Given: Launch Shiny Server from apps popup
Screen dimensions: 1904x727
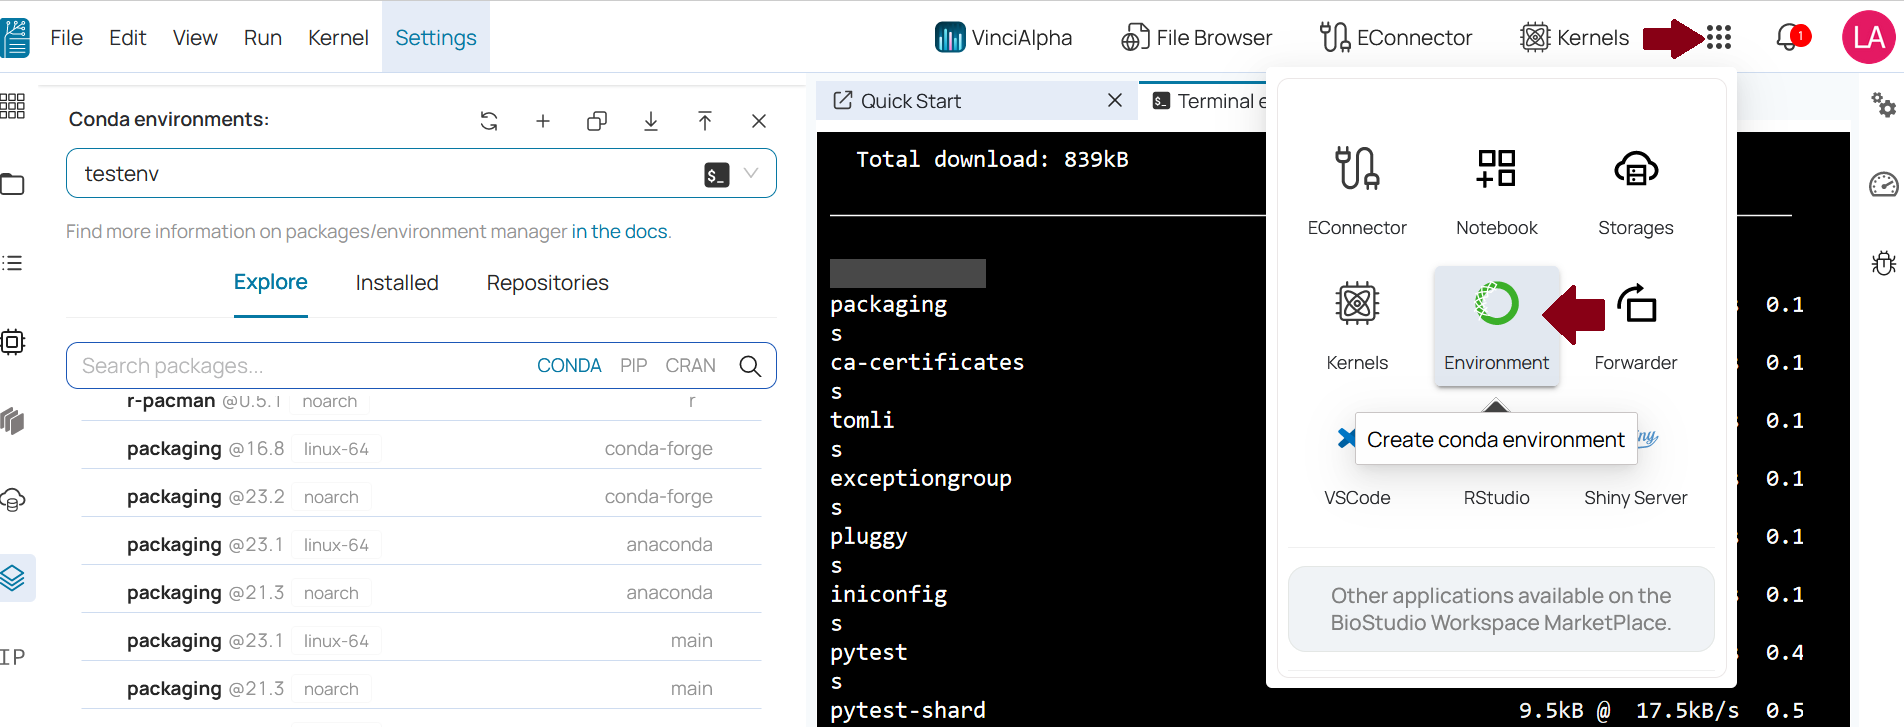Looking at the screenshot, I should 1636,497.
